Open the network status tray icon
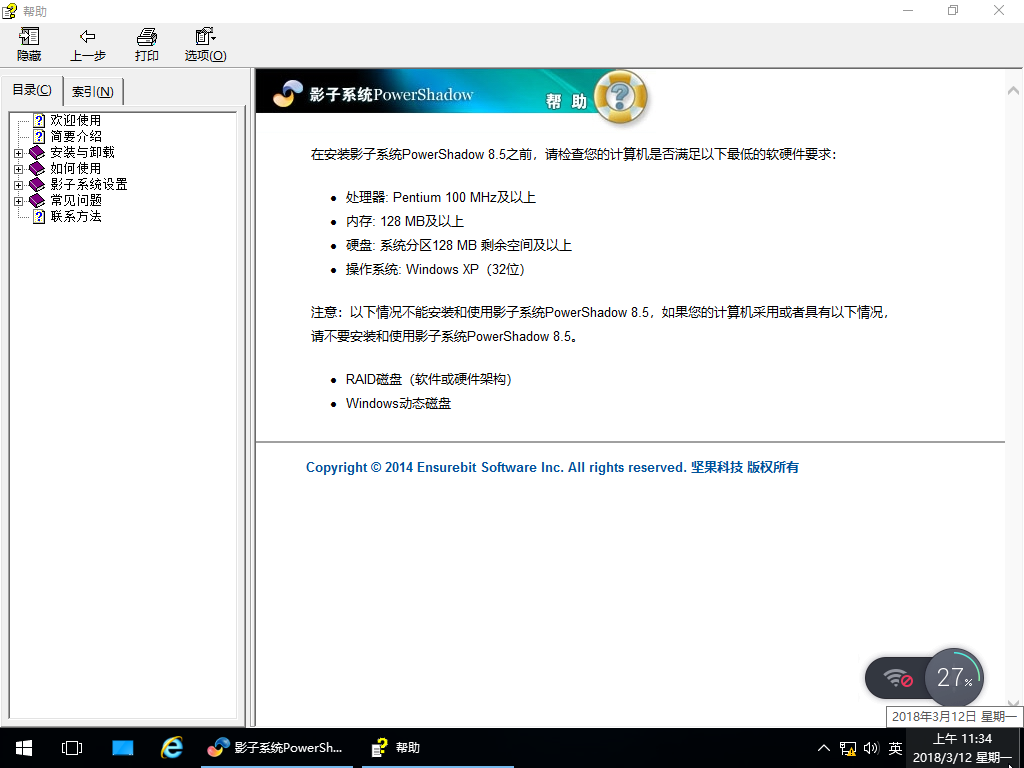This screenshot has width=1024, height=768. pos(848,748)
